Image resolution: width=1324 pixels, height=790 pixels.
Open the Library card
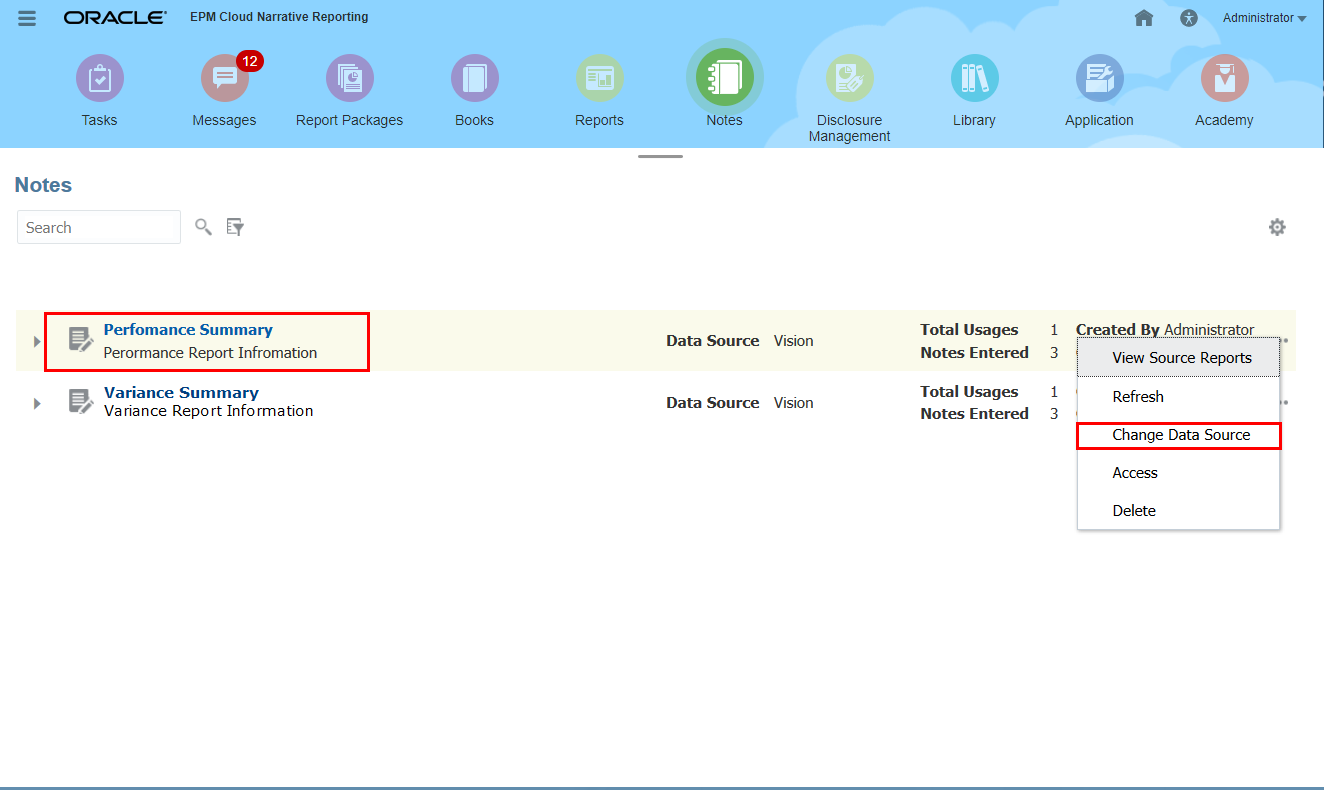(974, 91)
